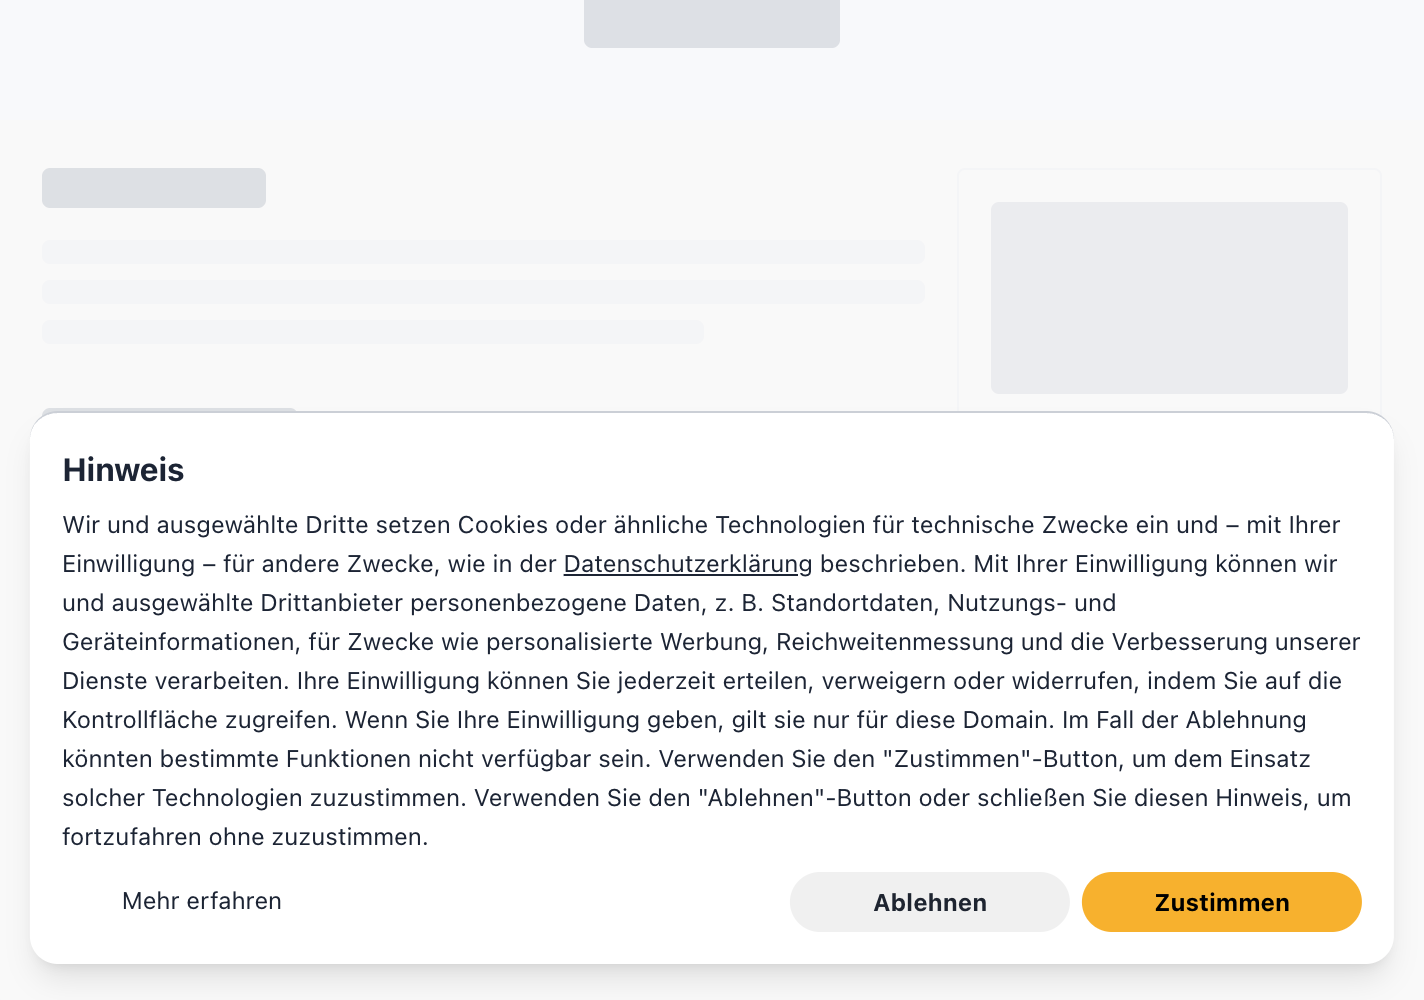Image resolution: width=1424 pixels, height=1000 pixels.
Task: Click the top center logo placeholder
Action: point(712,23)
